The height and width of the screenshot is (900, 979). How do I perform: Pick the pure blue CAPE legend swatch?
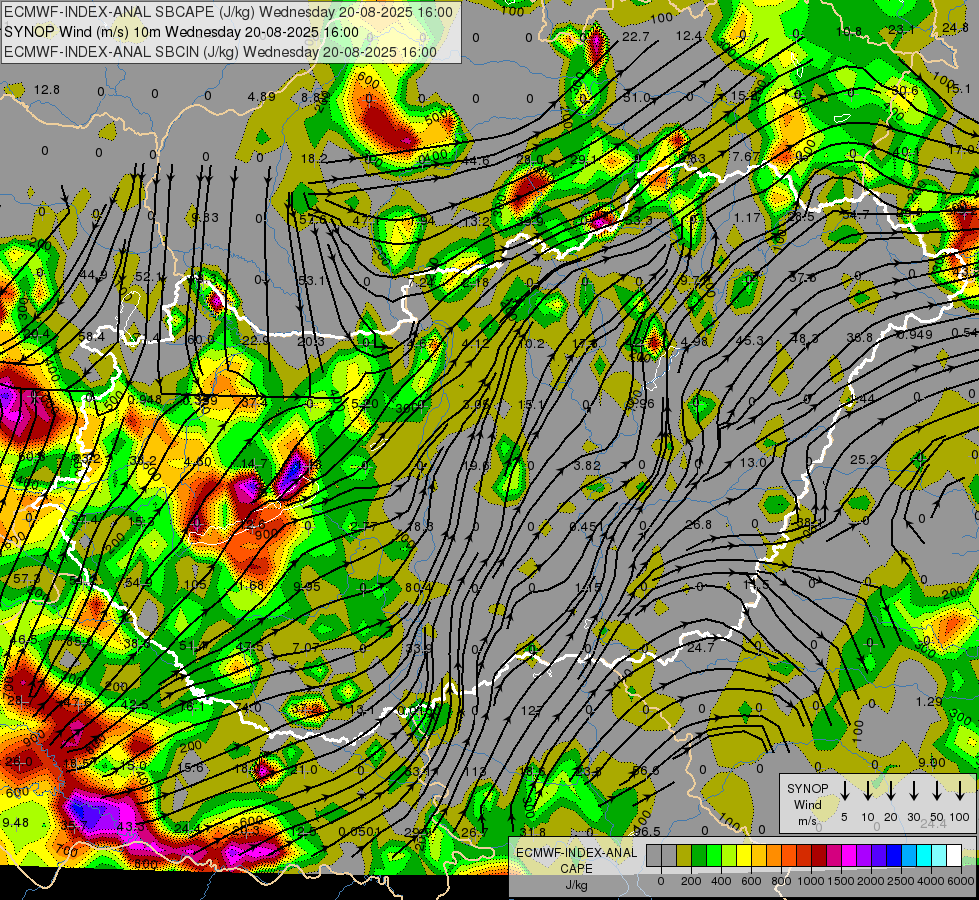(x=894, y=855)
